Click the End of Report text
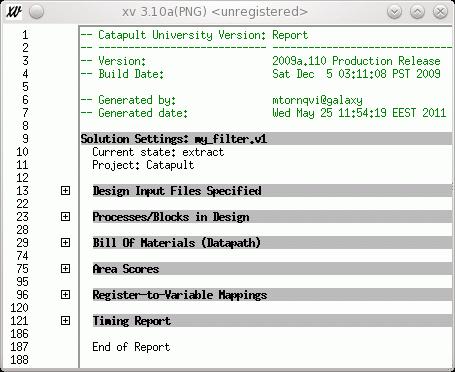 click(x=131, y=347)
